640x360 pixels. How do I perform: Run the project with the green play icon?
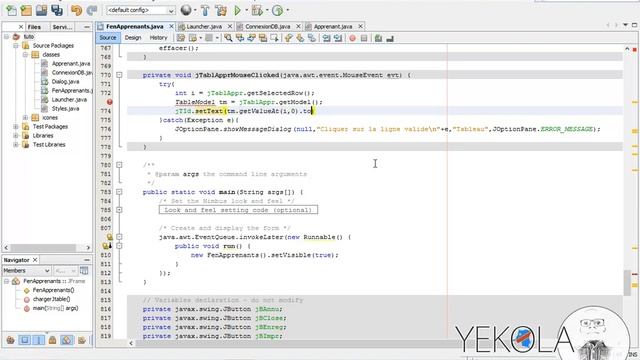click(238, 10)
